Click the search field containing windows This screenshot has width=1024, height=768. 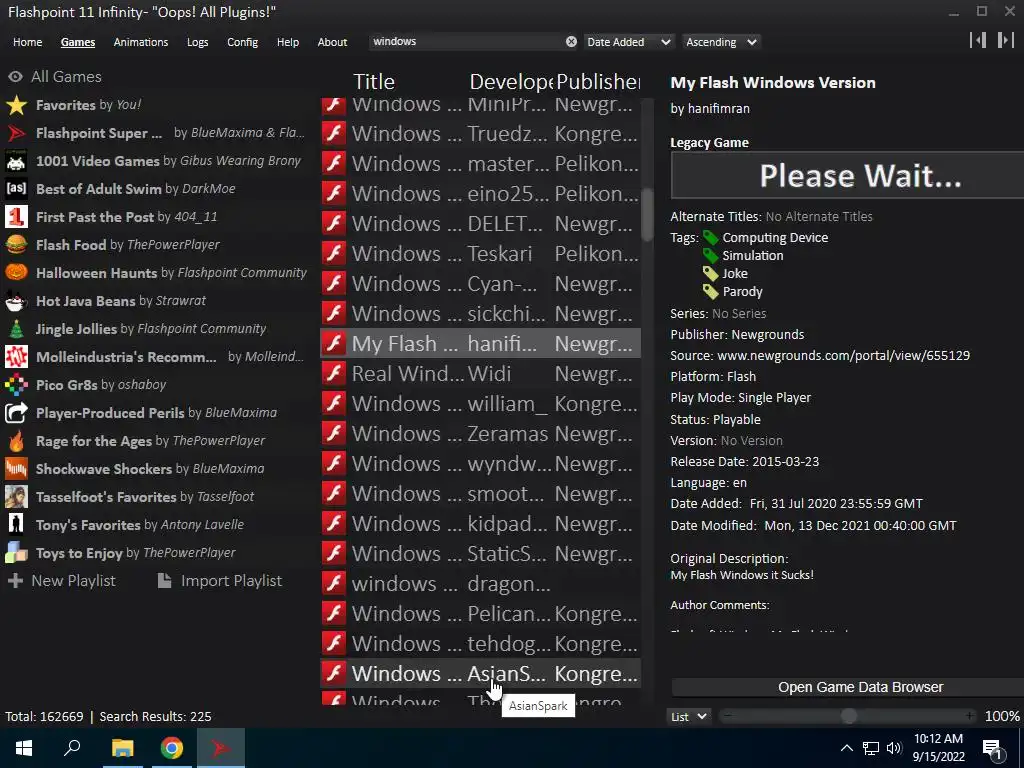click(467, 42)
